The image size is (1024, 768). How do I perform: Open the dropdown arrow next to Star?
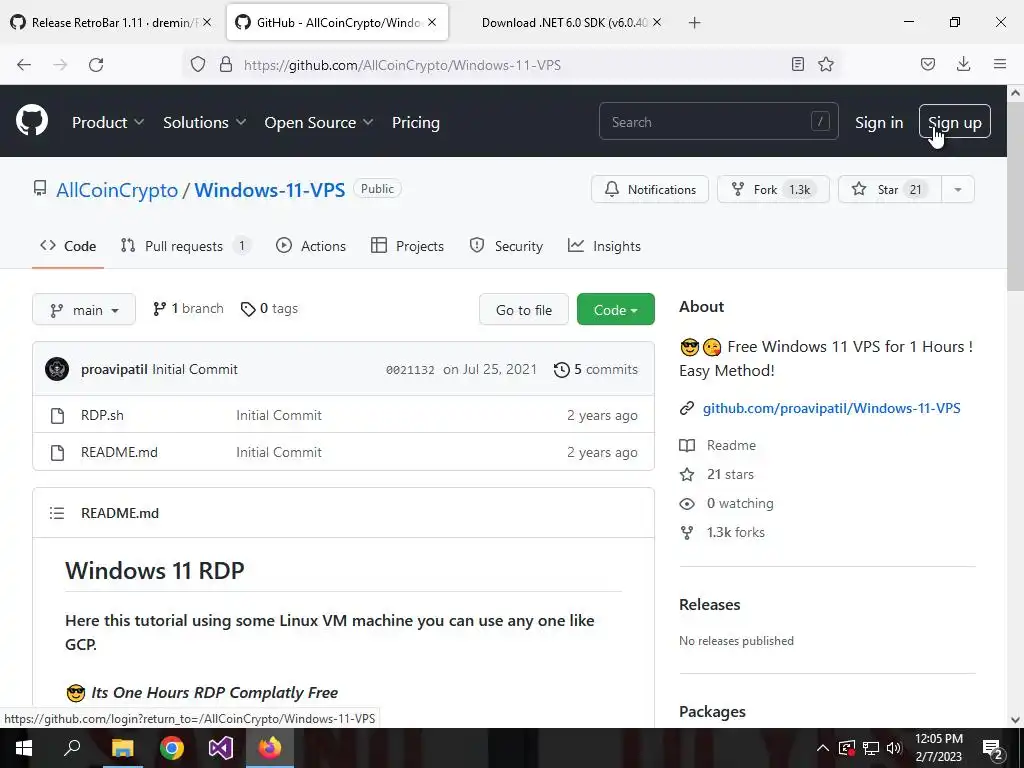tap(958, 189)
